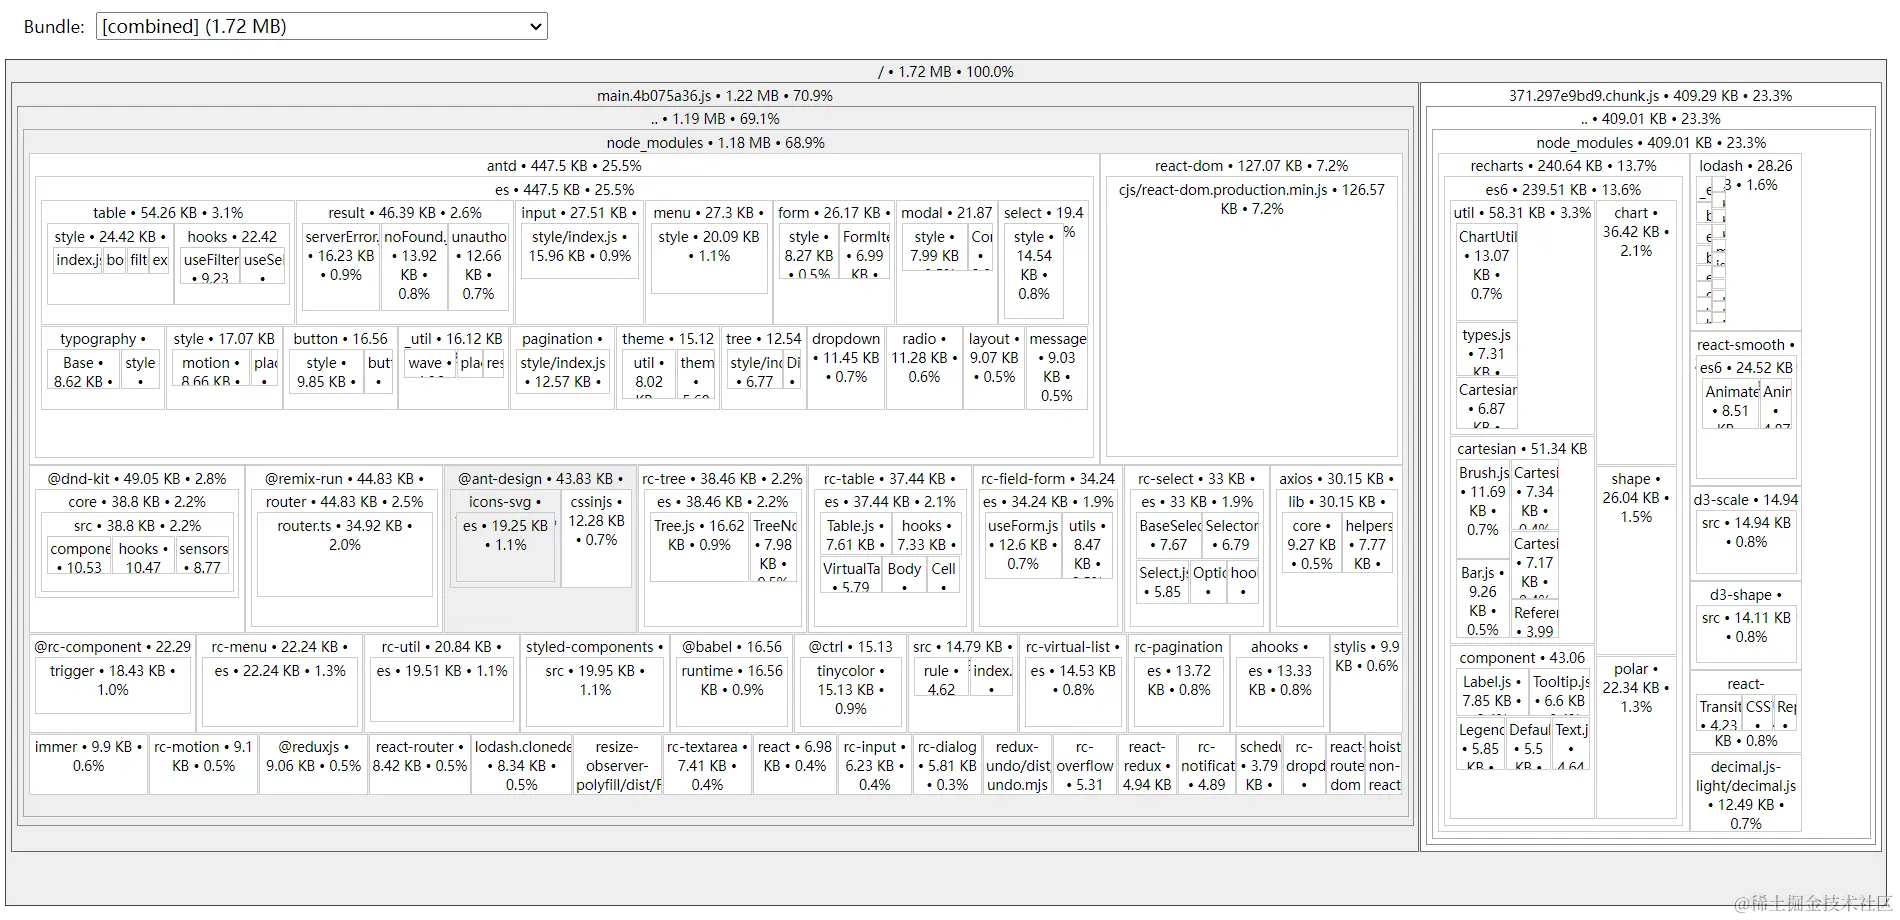Click the 'tree • 12.54' label
The height and width of the screenshot is (920, 1900).
coord(763,339)
